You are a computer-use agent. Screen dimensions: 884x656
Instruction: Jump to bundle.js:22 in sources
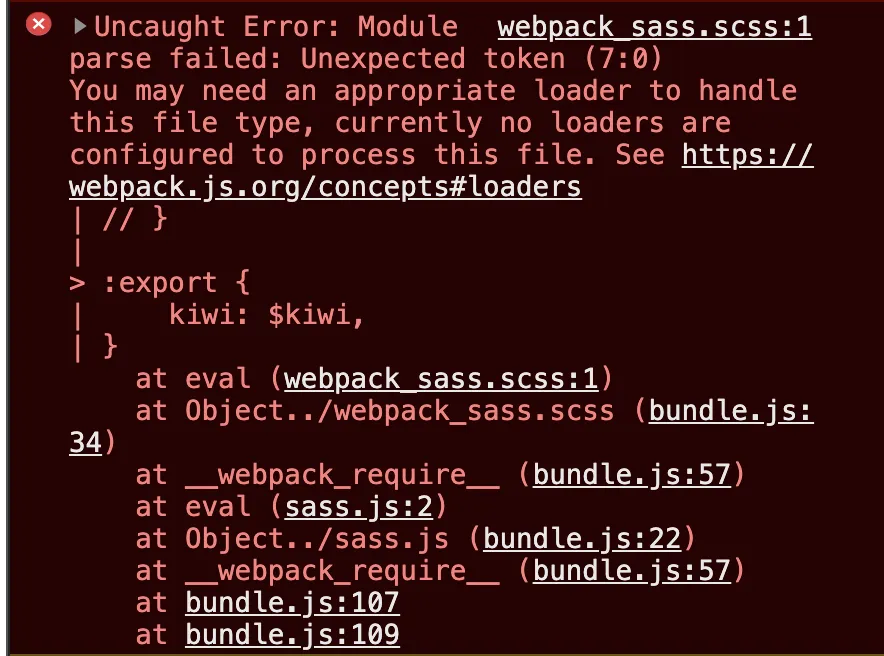tap(582, 539)
